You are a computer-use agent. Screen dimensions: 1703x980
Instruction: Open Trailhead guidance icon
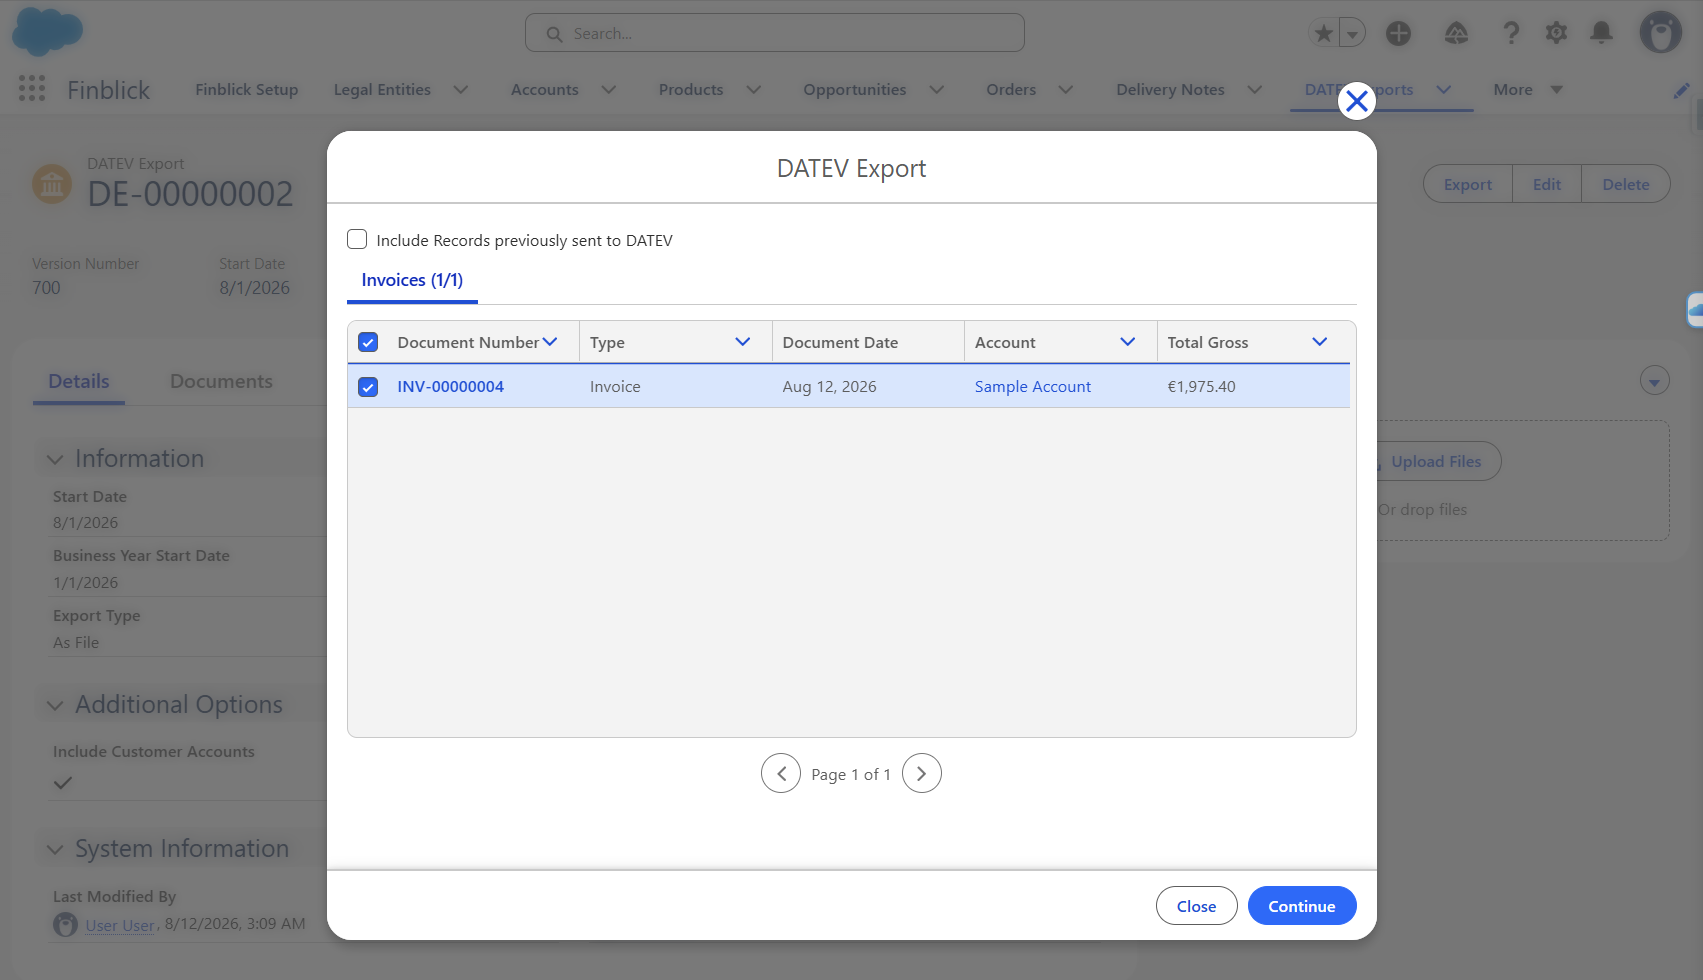[x=1456, y=33]
